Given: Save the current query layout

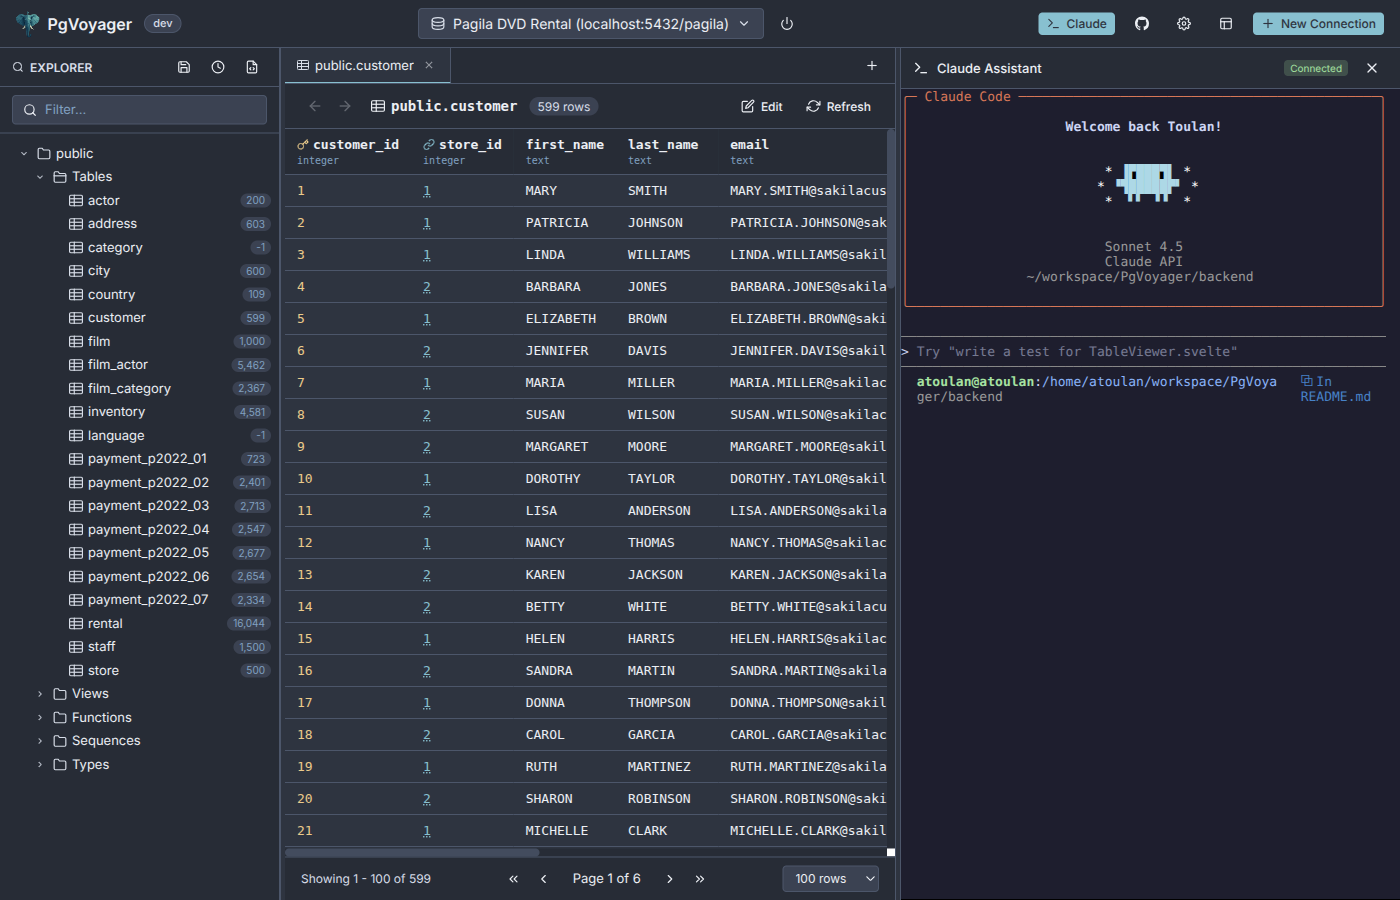Looking at the screenshot, I should click(184, 66).
